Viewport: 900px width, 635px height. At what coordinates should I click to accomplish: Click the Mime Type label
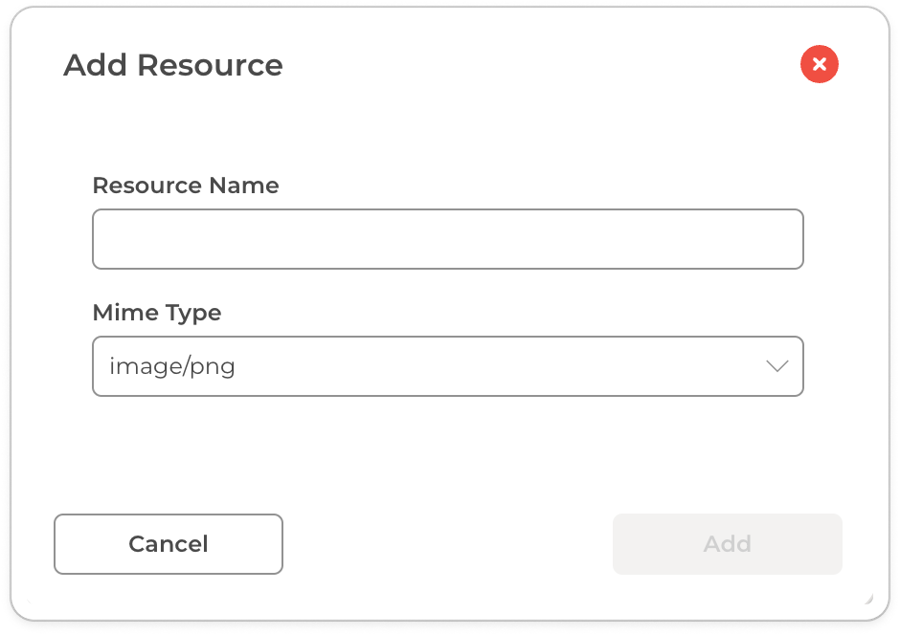click(157, 313)
